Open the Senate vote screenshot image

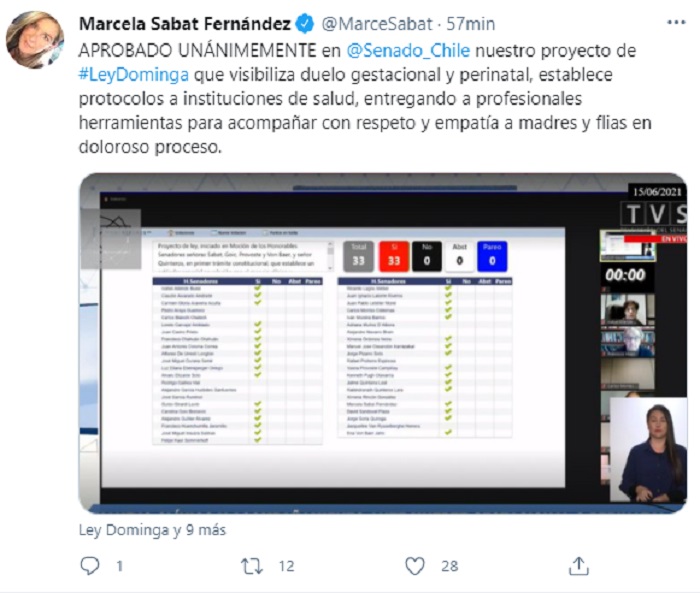point(383,343)
